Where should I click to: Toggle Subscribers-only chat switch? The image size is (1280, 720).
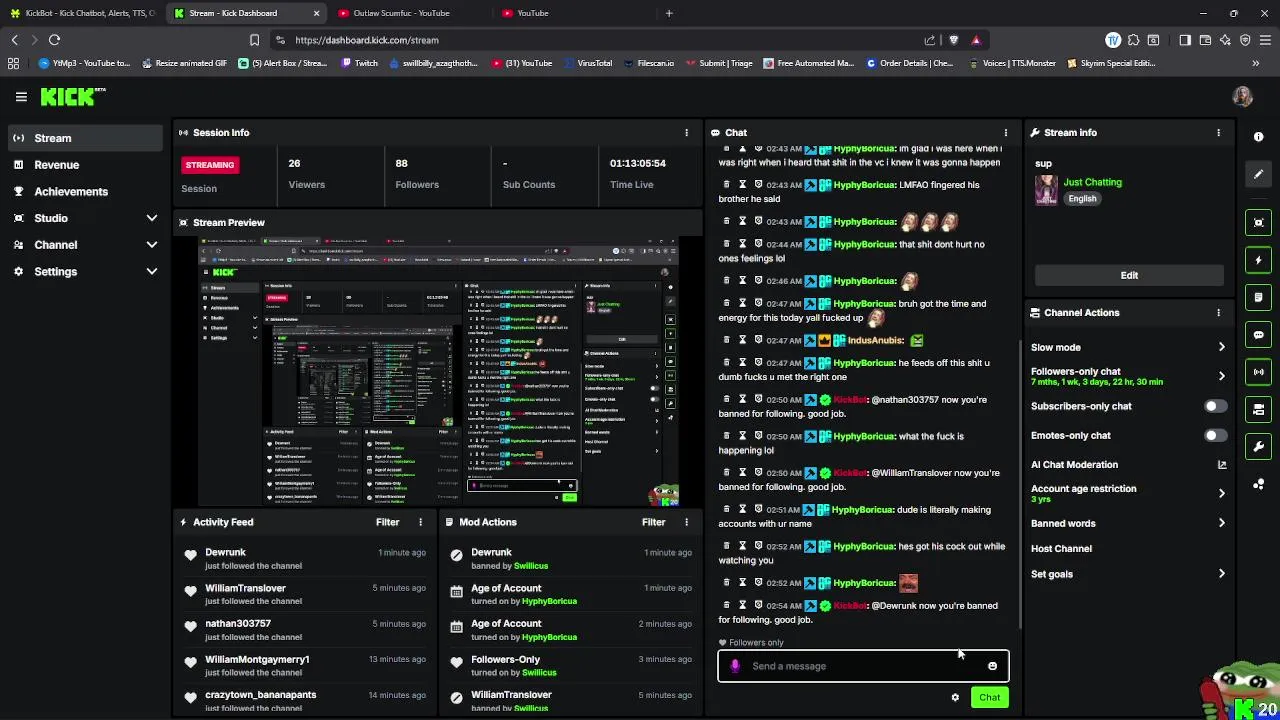click(1214, 406)
